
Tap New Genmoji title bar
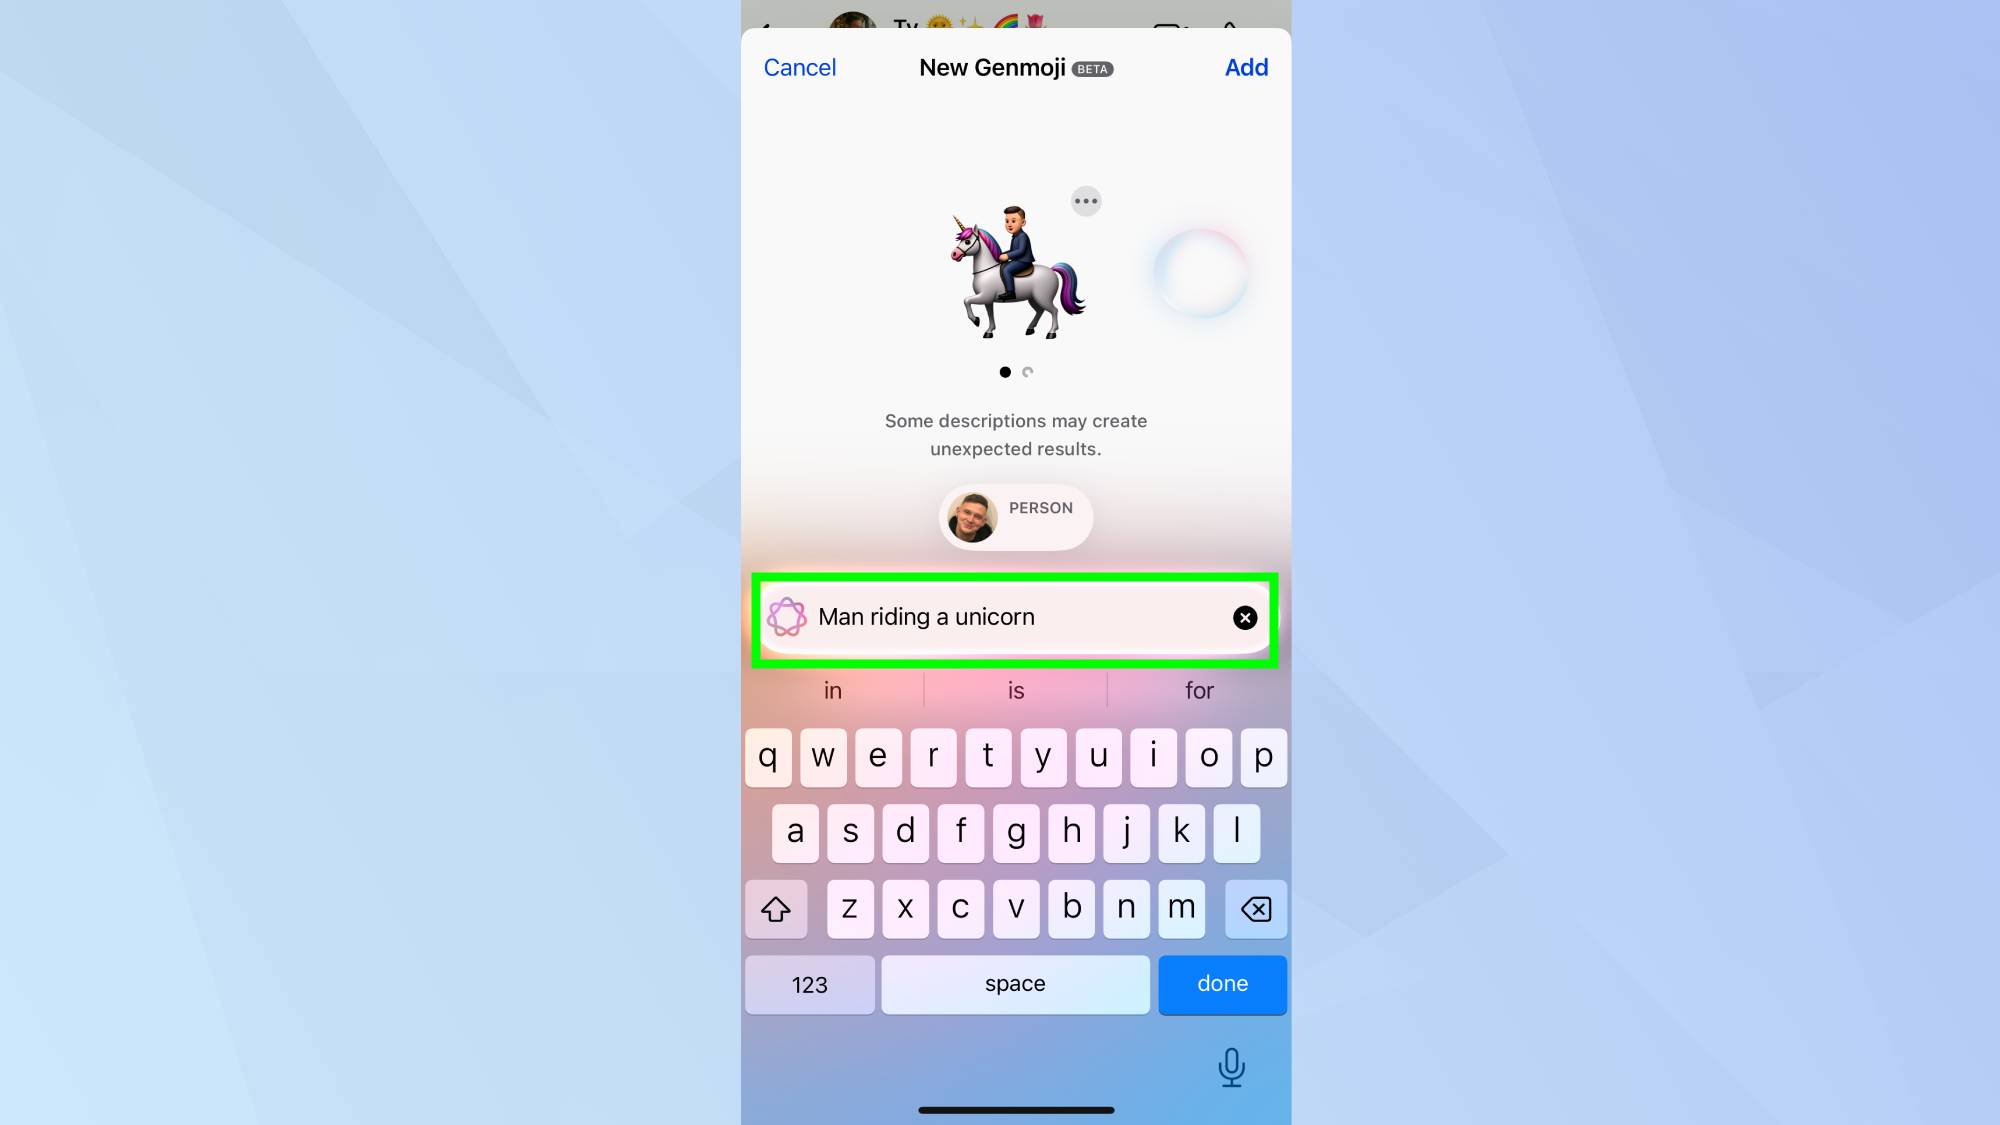1016,67
